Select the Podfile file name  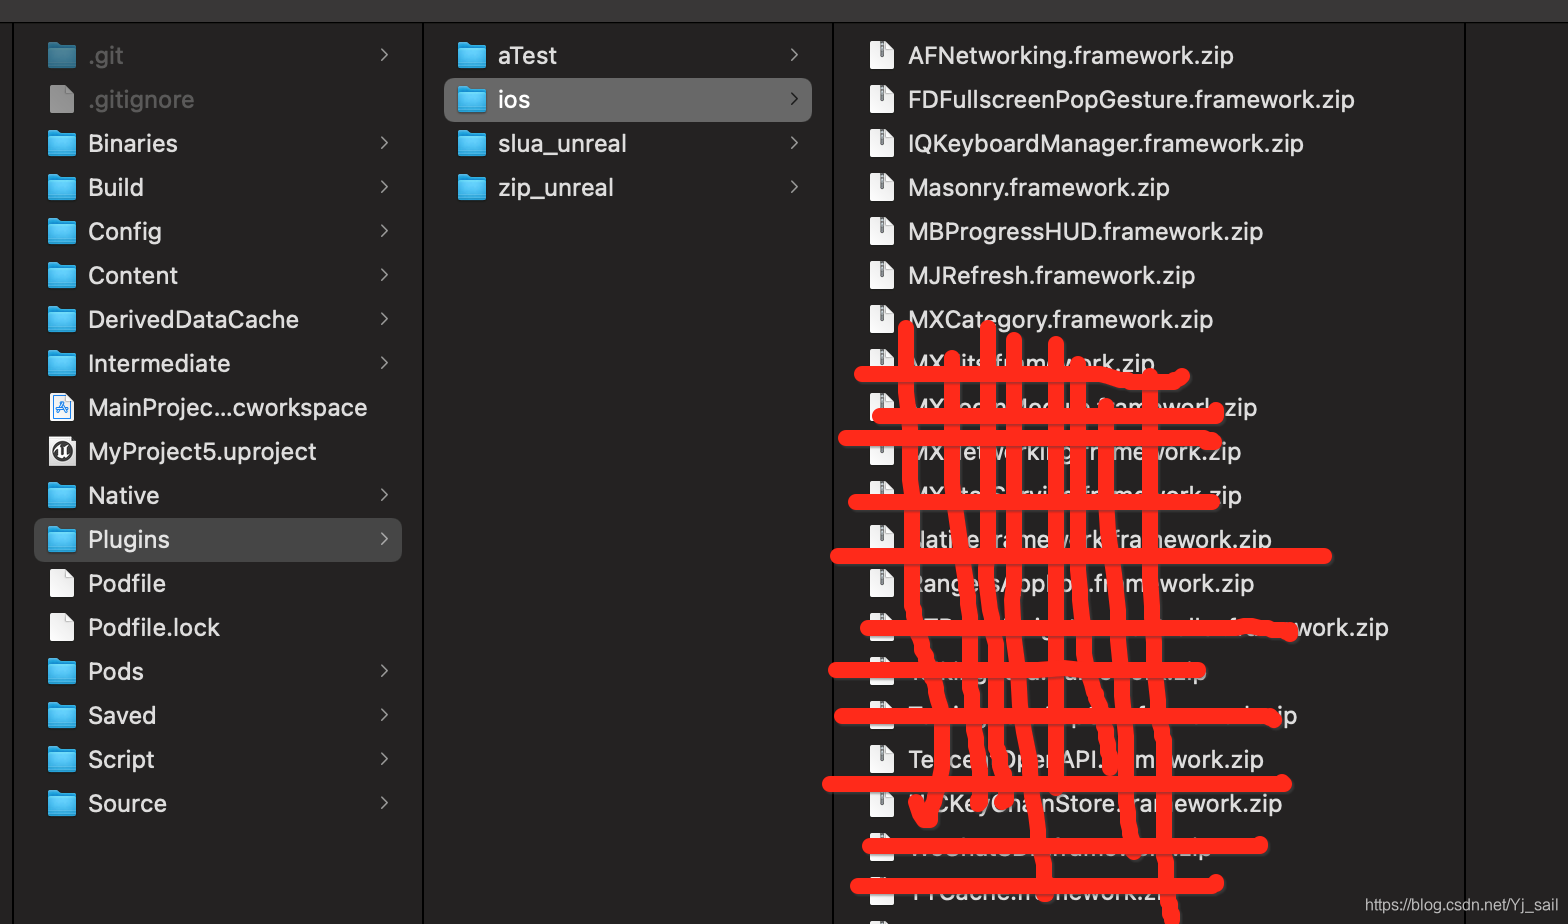click(127, 584)
